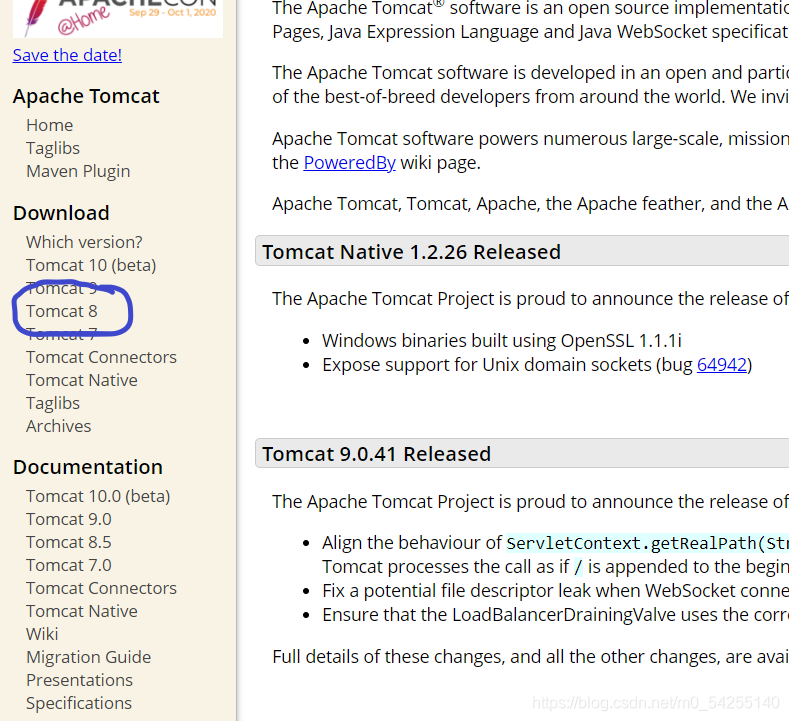View Tomcat 10.0 (beta) documentation

pos(98,496)
